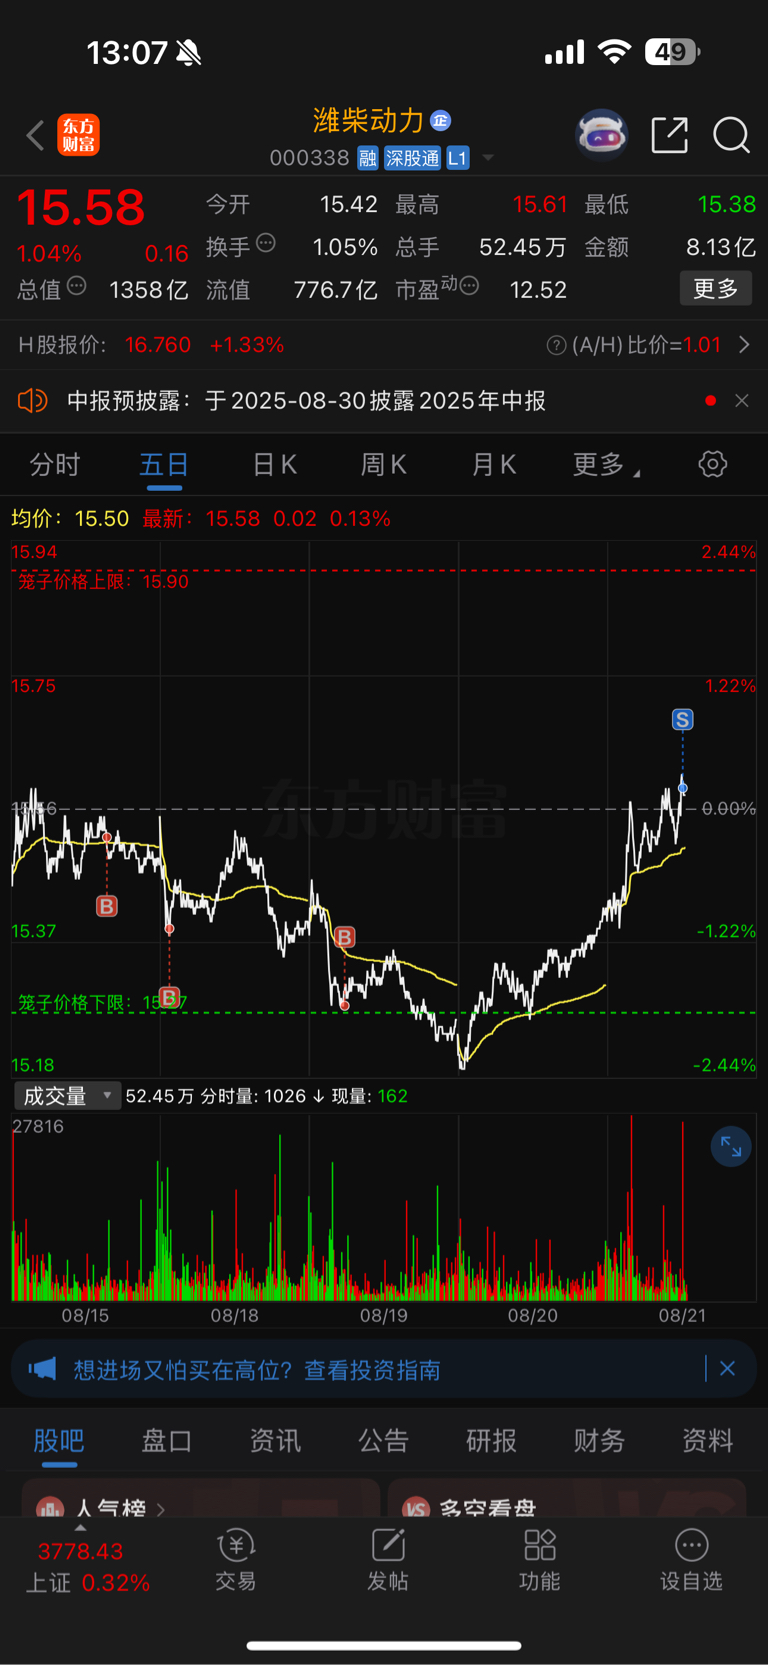Open the 东方财富 app logo

point(78,135)
